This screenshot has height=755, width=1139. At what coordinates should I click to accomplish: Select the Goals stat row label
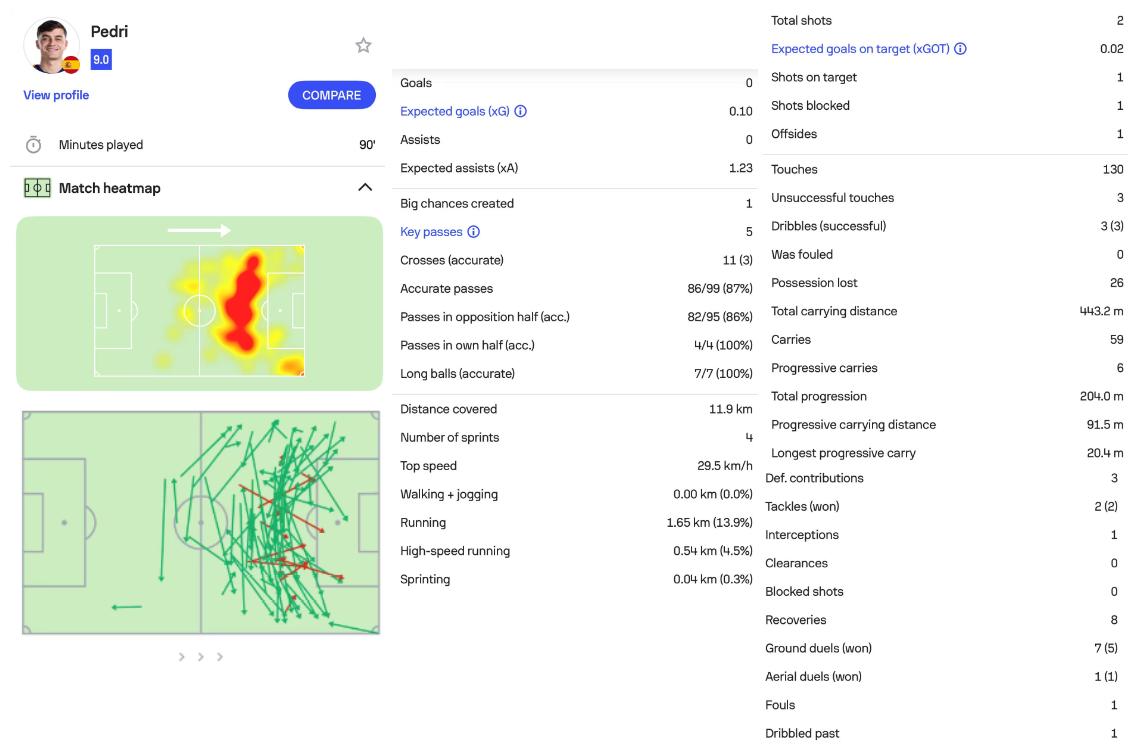pyautogui.click(x=416, y=83)
